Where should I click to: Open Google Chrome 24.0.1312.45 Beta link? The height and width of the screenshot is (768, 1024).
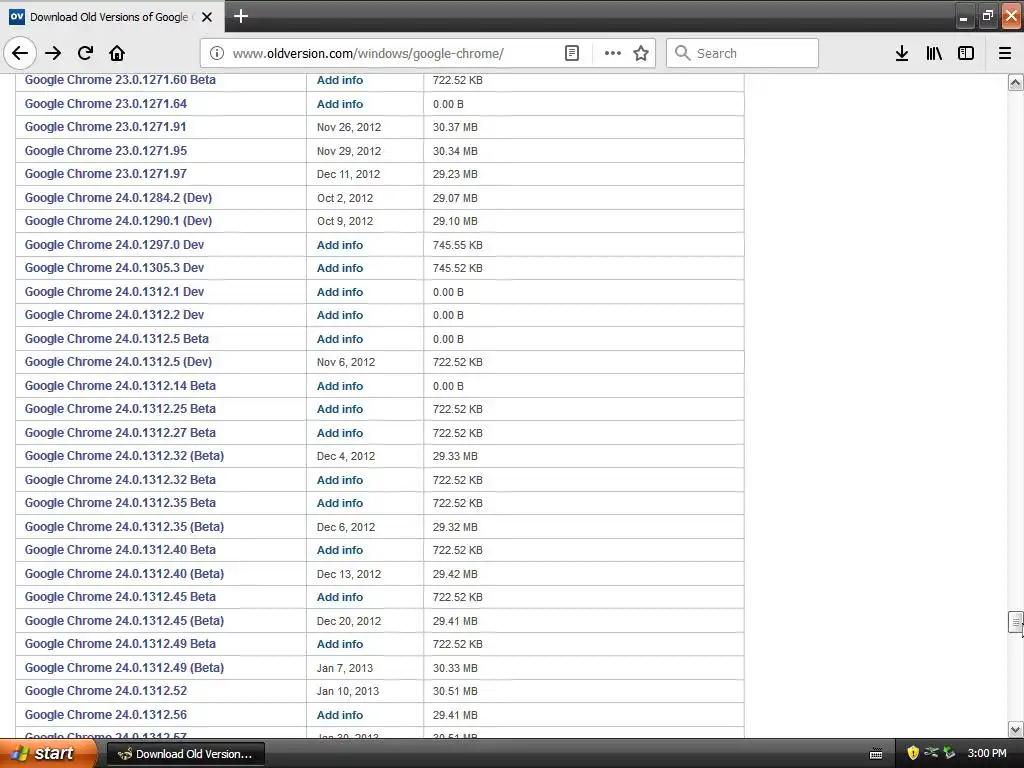120,598
